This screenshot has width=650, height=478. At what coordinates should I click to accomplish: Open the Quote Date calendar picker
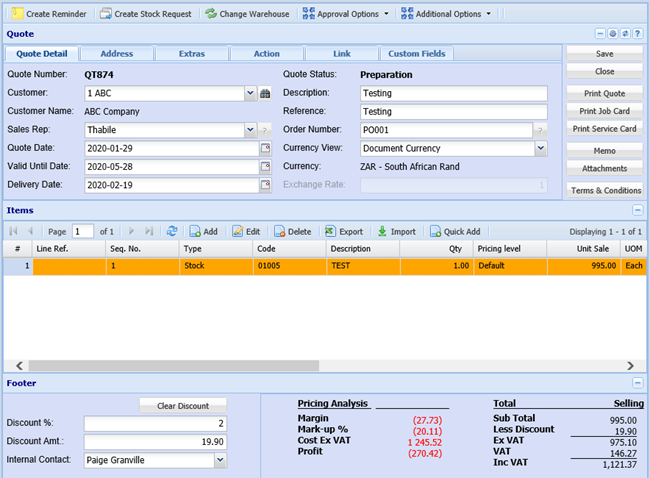point(265,148)
